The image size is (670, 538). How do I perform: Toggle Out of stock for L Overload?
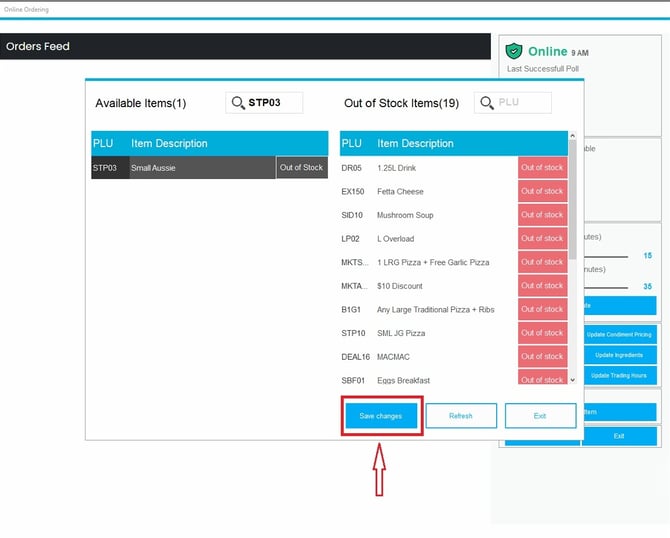click(x=542, y=238)
